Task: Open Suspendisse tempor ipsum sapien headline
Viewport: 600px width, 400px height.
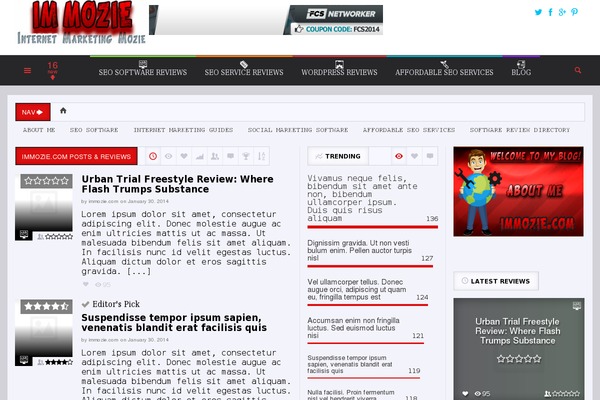Action: click(174, 323)
